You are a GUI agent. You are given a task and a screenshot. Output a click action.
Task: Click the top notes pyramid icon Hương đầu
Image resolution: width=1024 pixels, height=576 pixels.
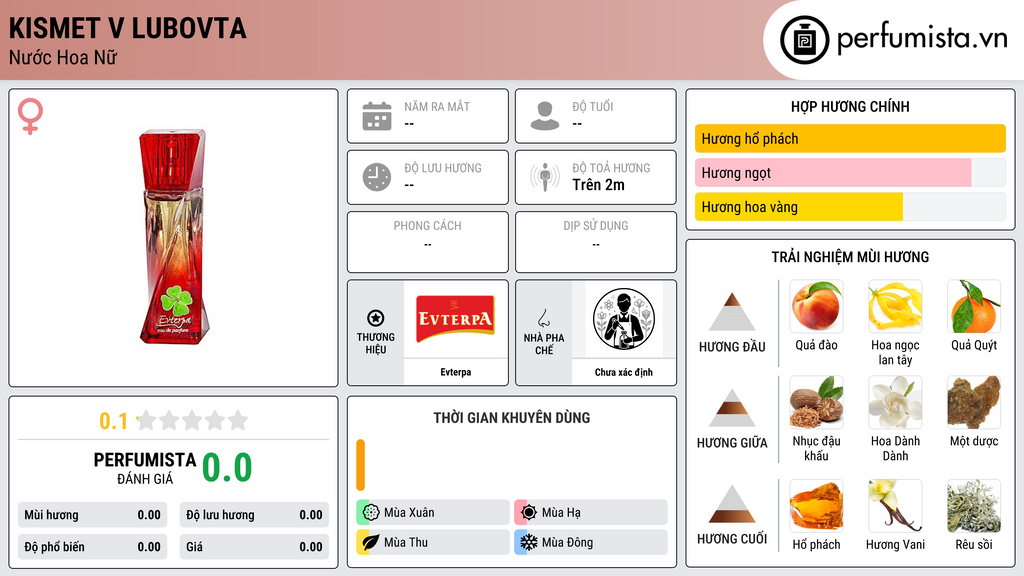pos(732,312)
